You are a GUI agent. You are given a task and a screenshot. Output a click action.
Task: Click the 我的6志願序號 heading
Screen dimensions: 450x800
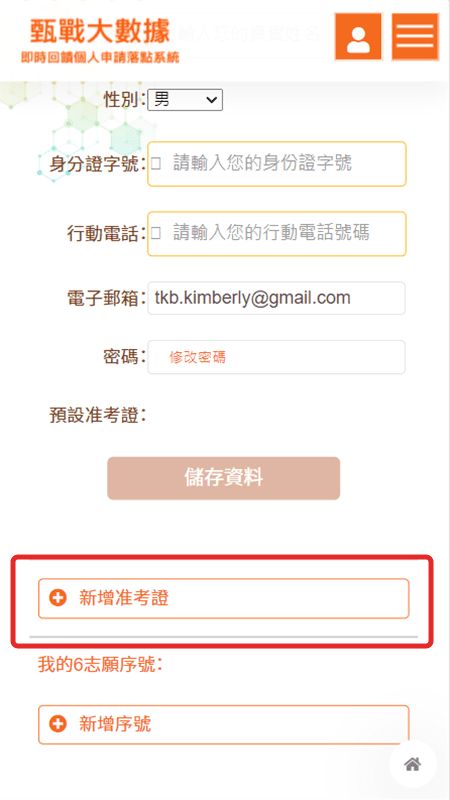[x=100, y=665]
